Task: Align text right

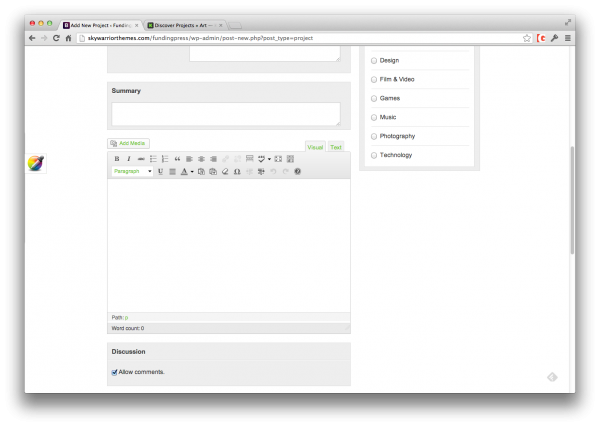Action: click(x=214, y=159)
